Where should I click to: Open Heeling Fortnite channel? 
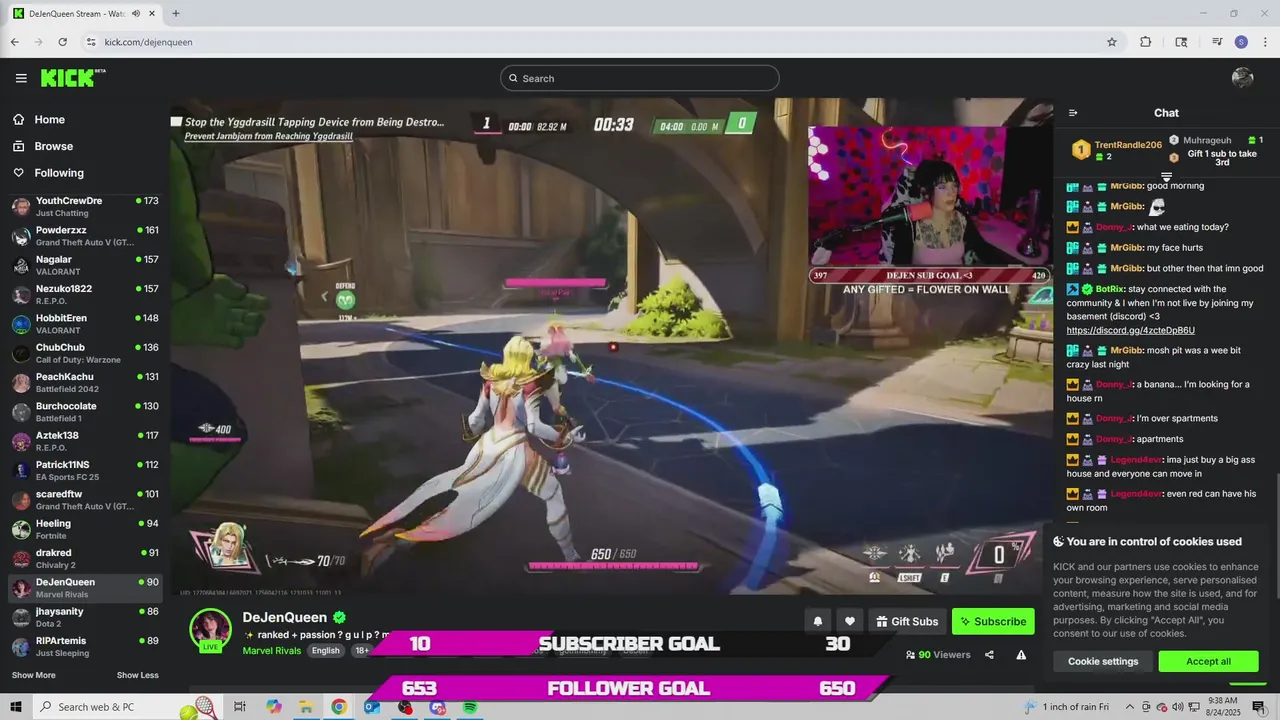coord(85,529)
